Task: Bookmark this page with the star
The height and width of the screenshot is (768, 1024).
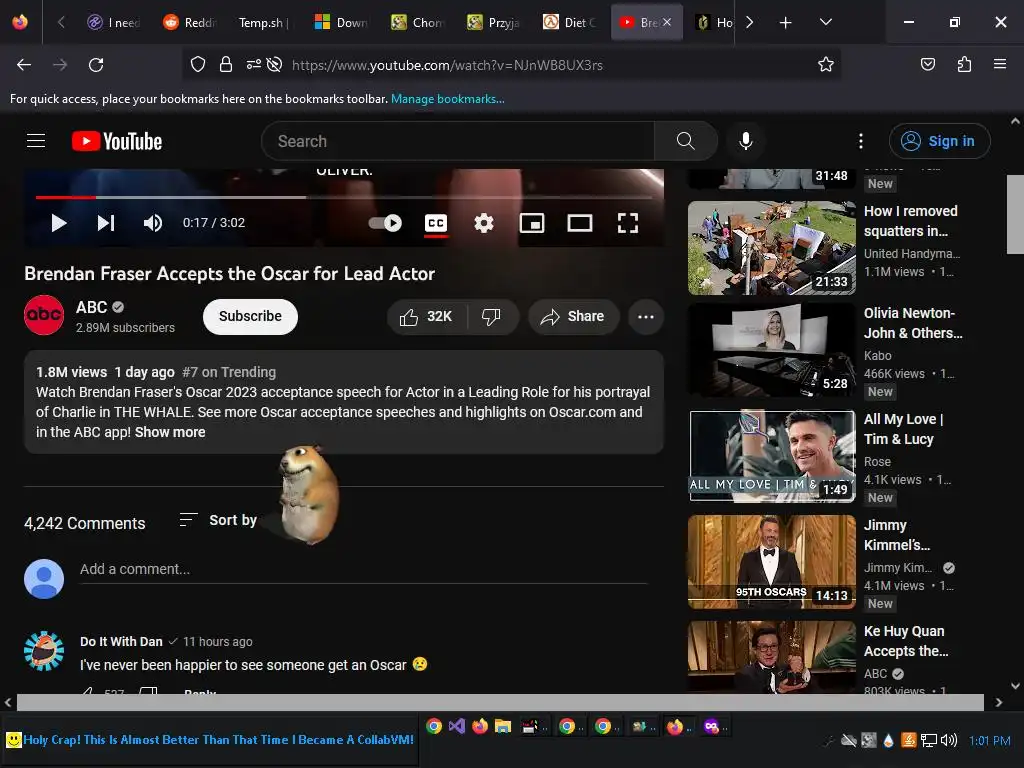Action: (x=825, y=65)
